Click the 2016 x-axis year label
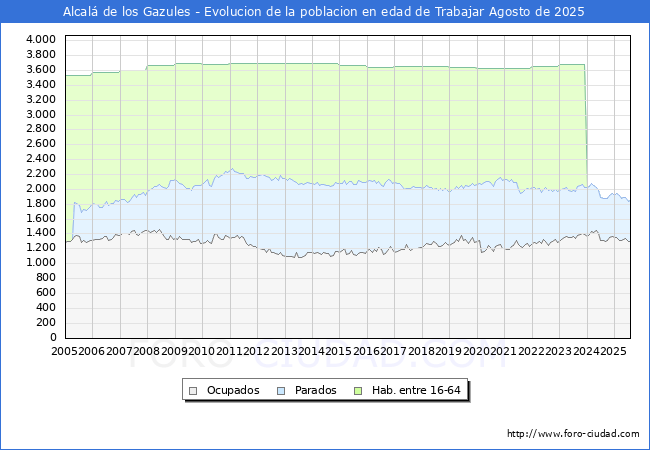The width and height of the screenshot is (650, 450). [366, 351]
